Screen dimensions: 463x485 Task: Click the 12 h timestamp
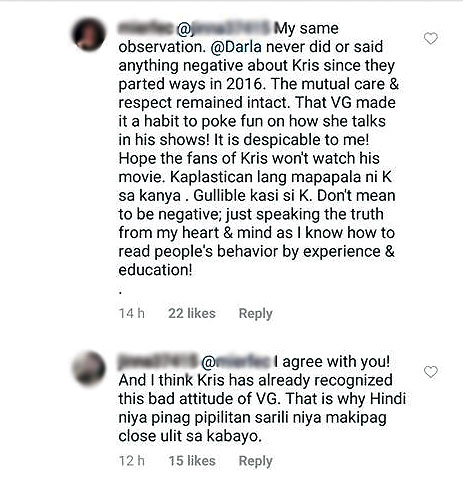(132, 461)
